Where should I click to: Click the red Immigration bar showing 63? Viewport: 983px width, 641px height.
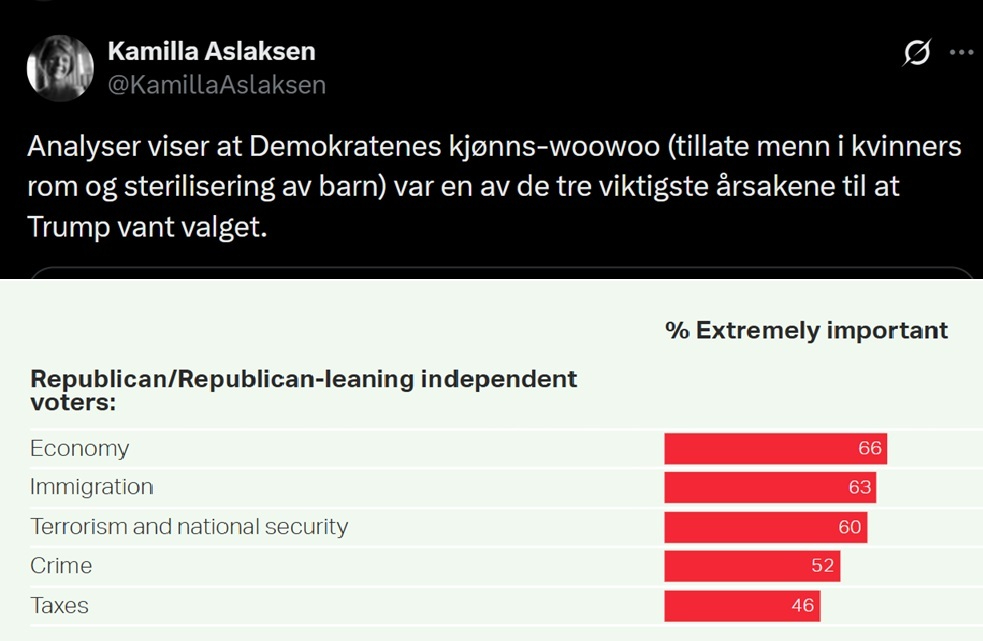point(769,487)
